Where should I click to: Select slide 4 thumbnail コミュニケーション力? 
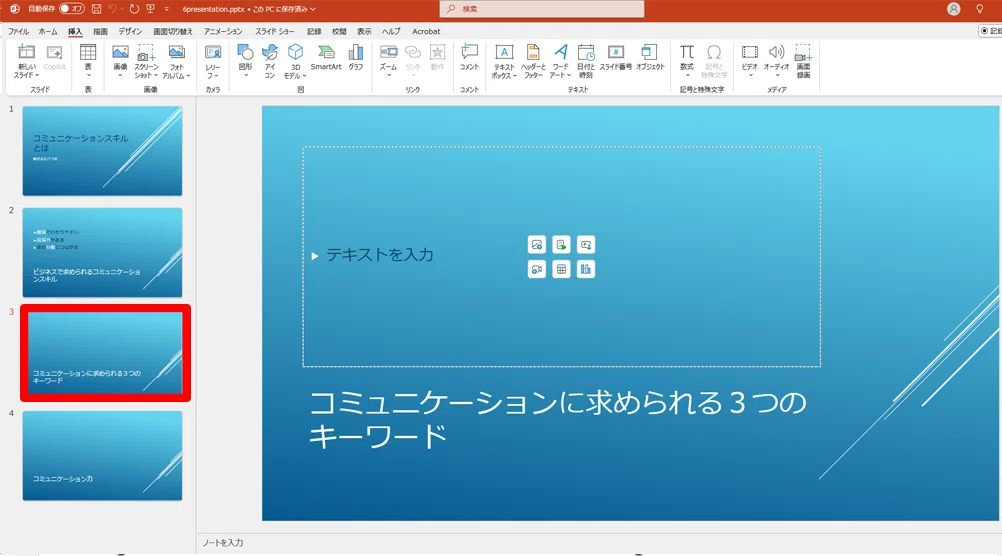click(x=102, y=456)
